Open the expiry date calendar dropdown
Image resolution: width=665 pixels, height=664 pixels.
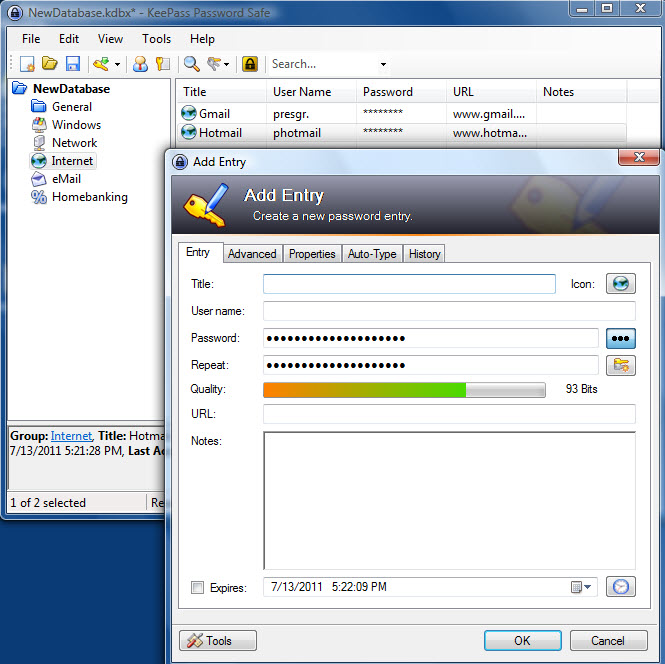[582, 587]
